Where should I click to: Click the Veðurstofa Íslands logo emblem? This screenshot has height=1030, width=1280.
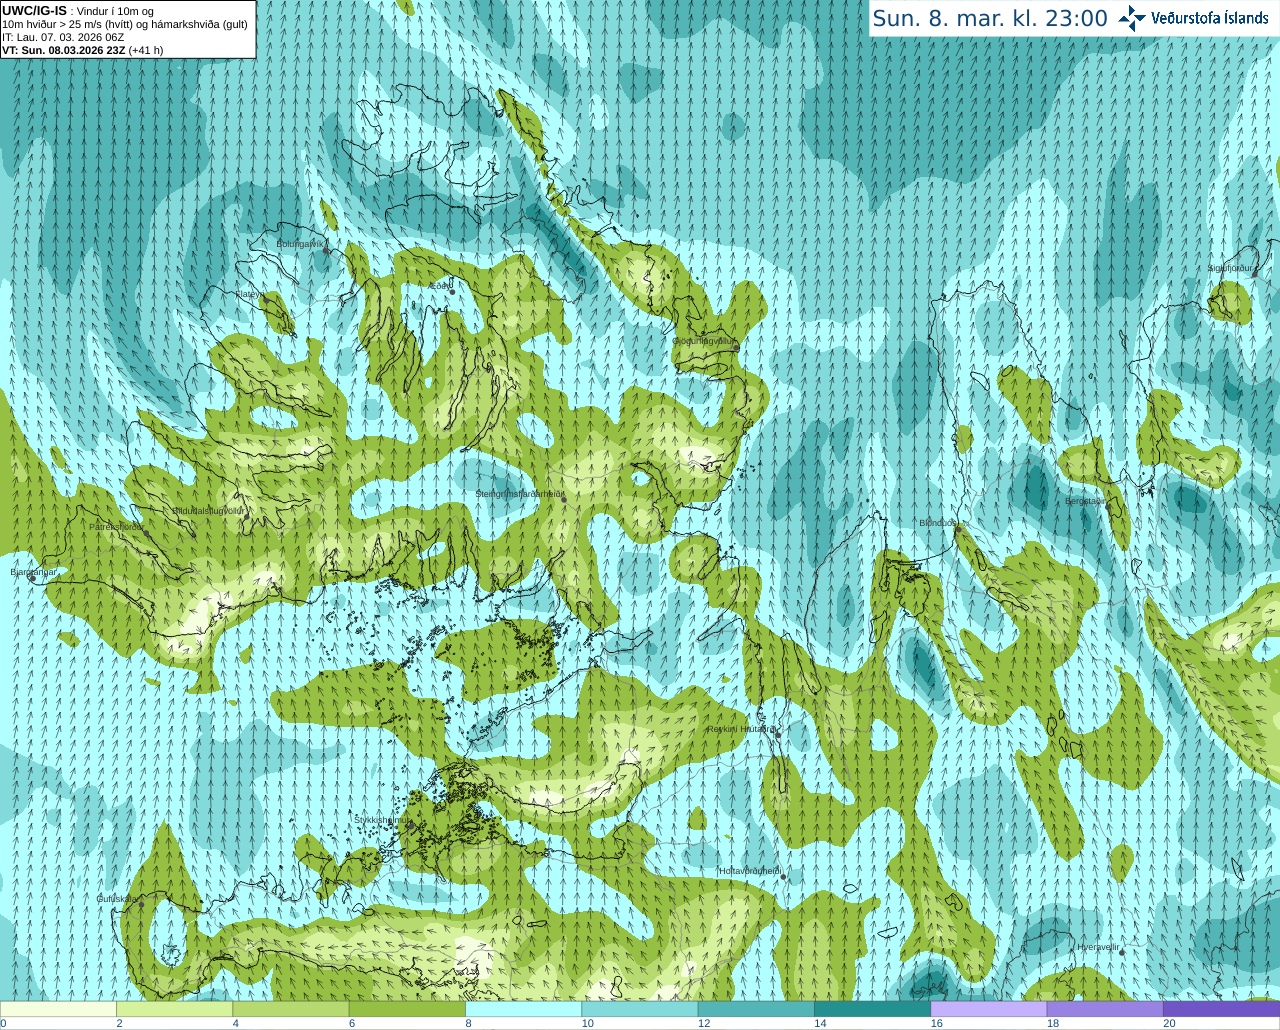pyautogui.click(x=1132, y=18)
